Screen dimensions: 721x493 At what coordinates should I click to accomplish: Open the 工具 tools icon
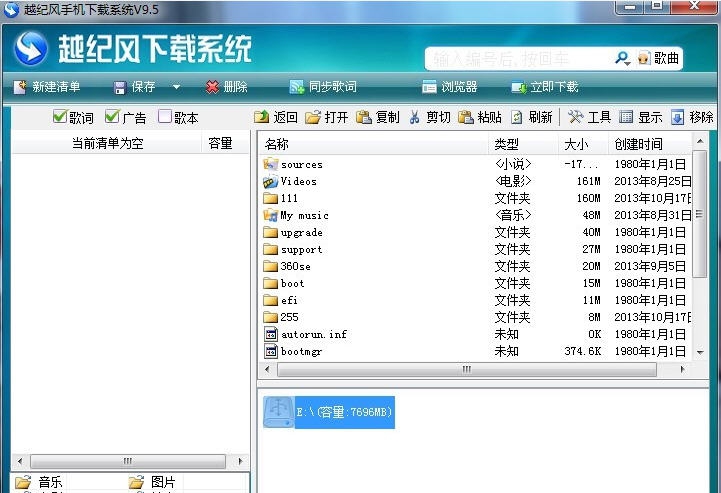coord(575,117)
